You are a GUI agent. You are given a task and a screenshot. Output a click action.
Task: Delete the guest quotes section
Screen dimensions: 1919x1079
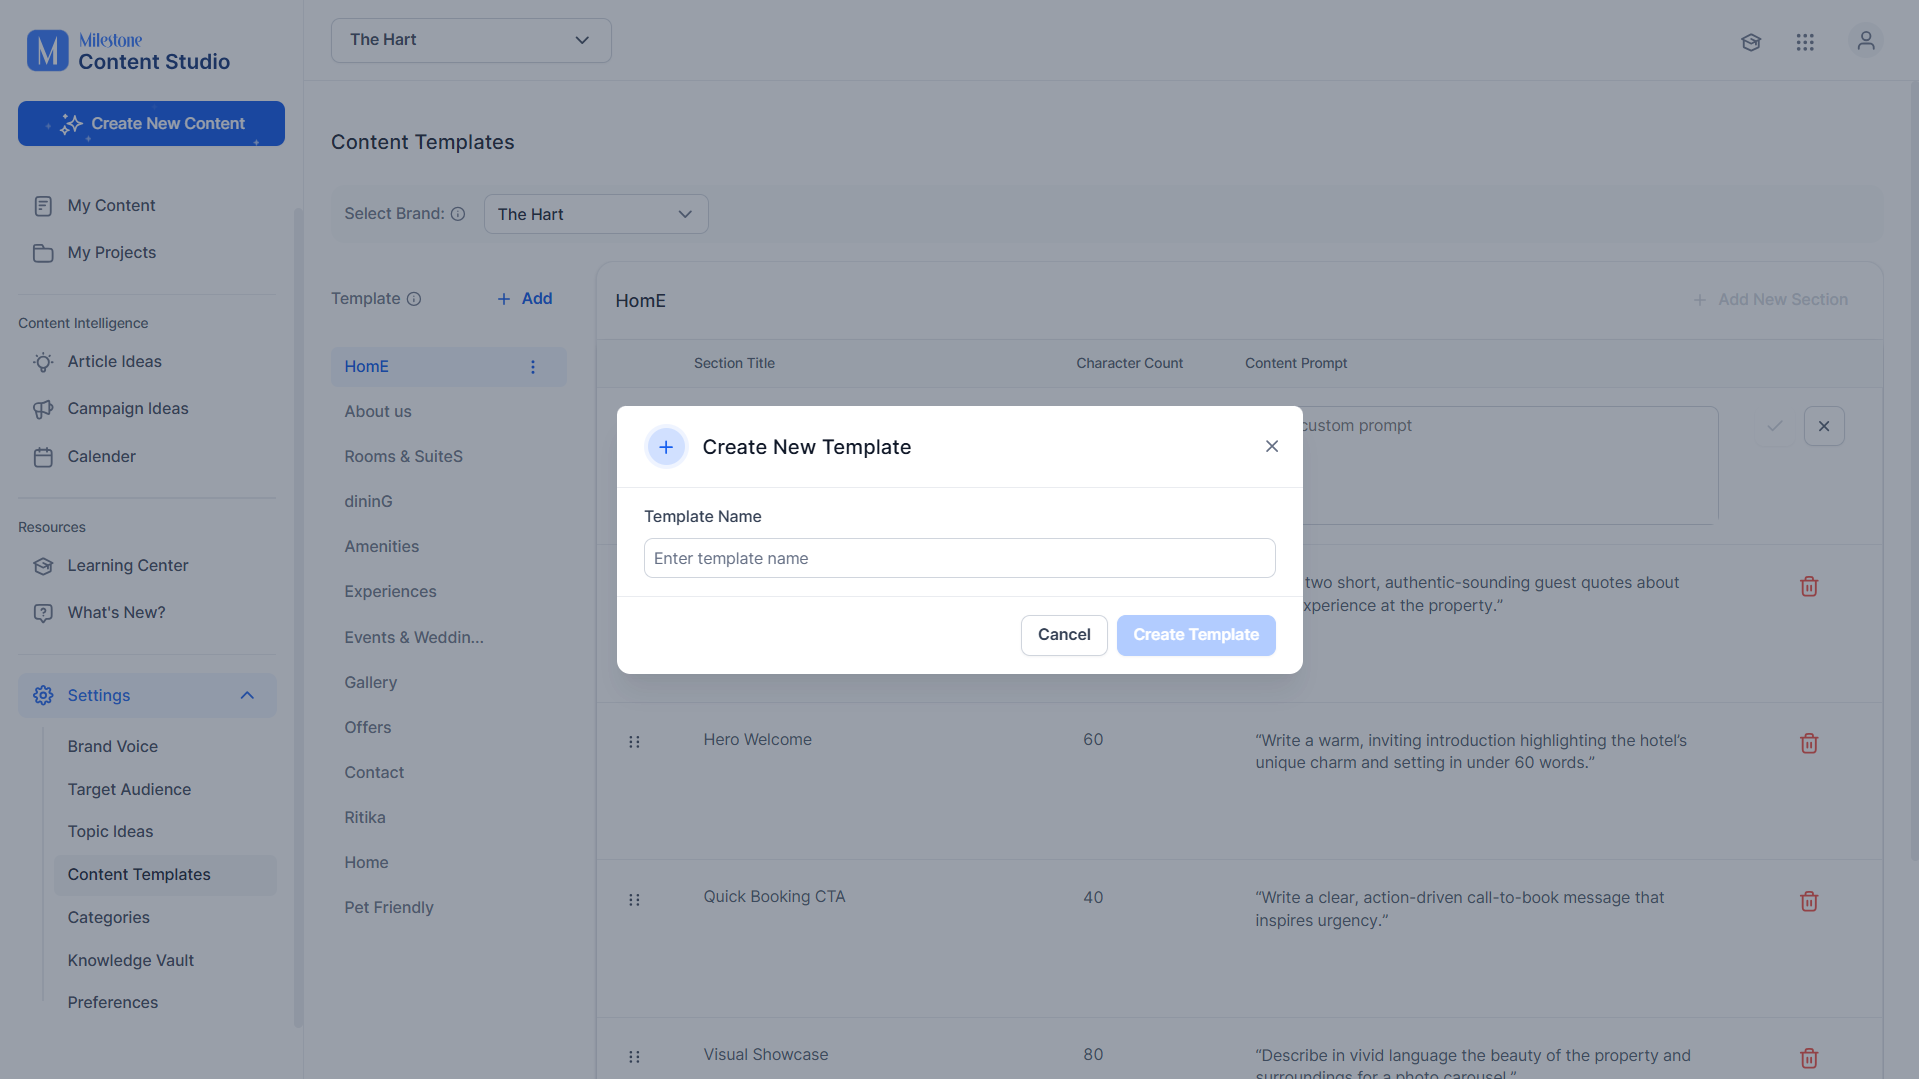(1809, 586)
